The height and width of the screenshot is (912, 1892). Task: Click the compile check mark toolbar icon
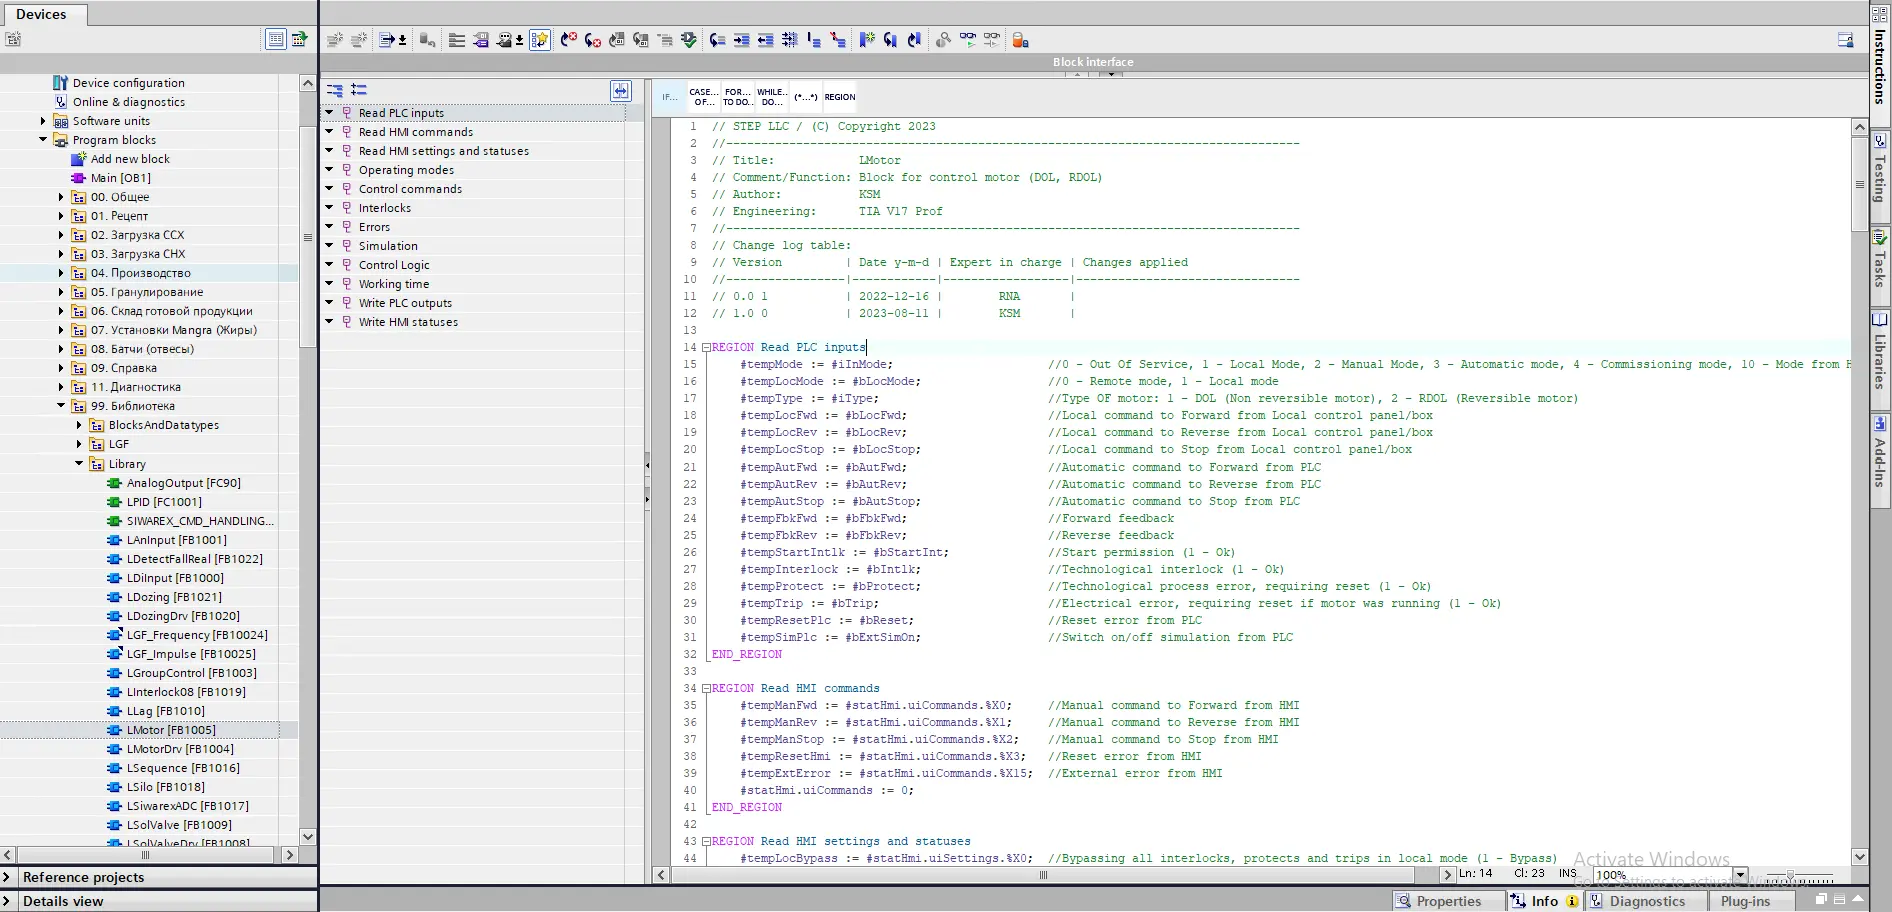[689, 40]
